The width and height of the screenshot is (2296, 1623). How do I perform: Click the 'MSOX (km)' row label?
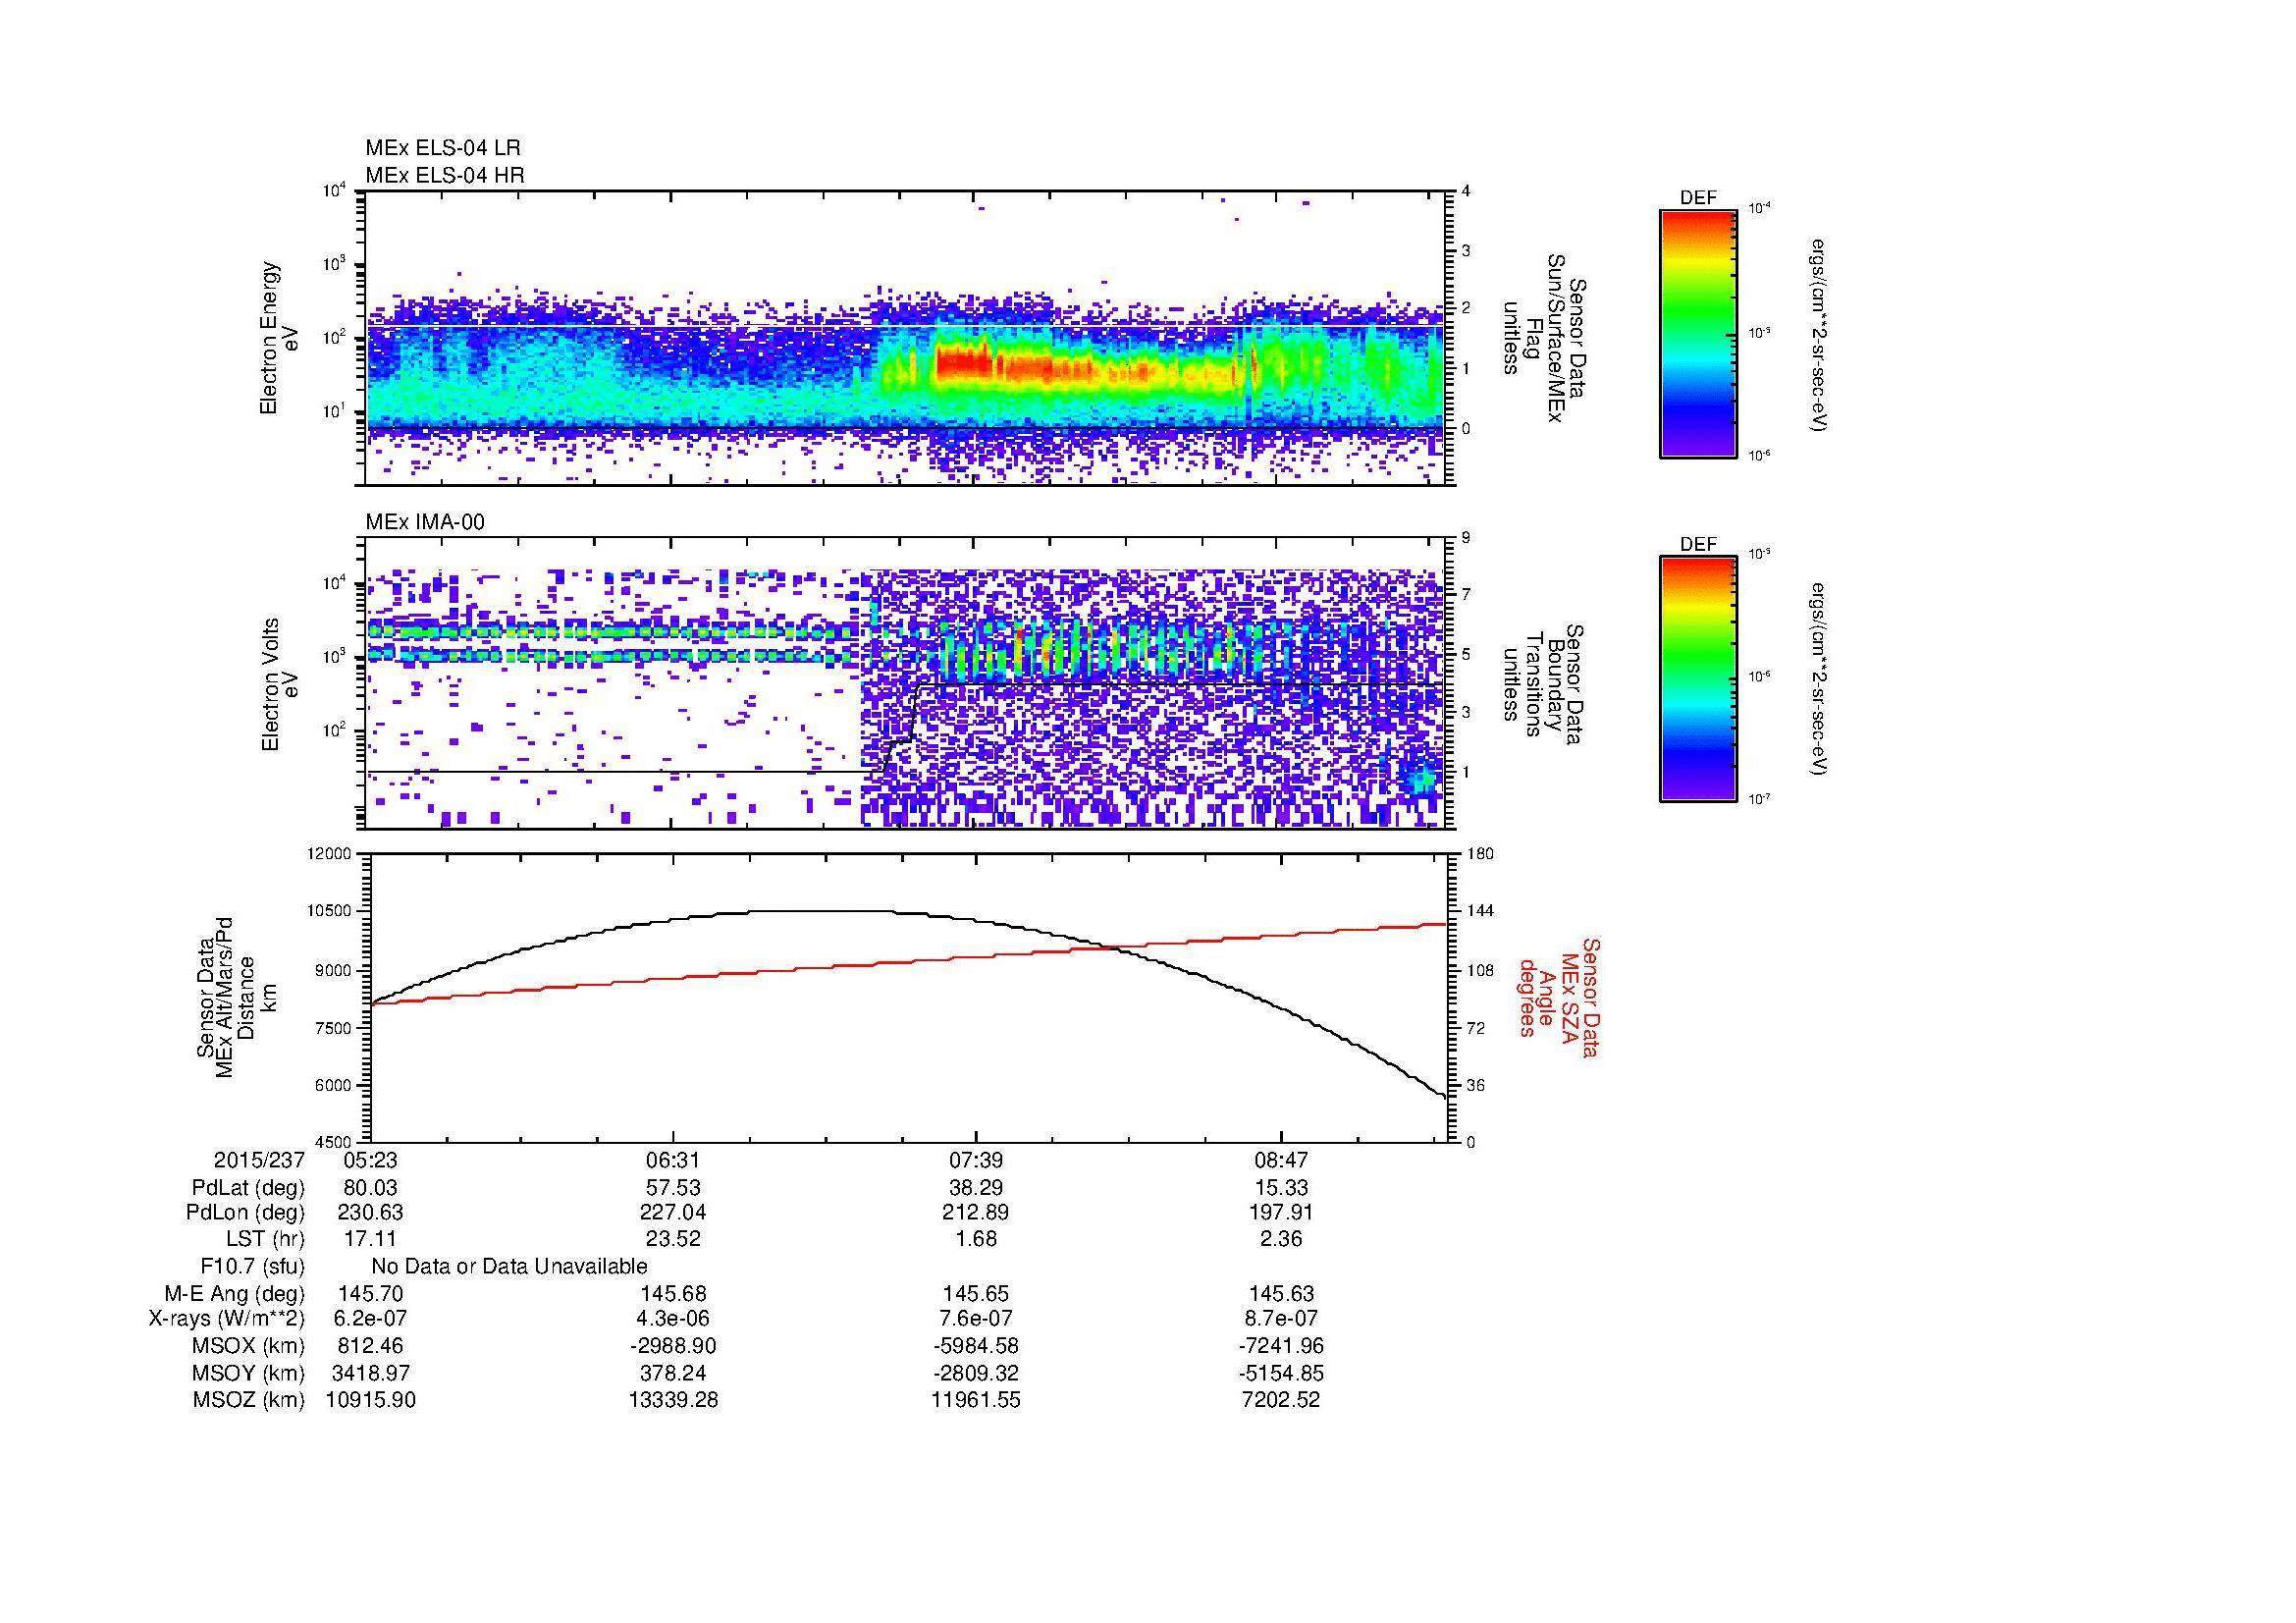[249, 1346]
